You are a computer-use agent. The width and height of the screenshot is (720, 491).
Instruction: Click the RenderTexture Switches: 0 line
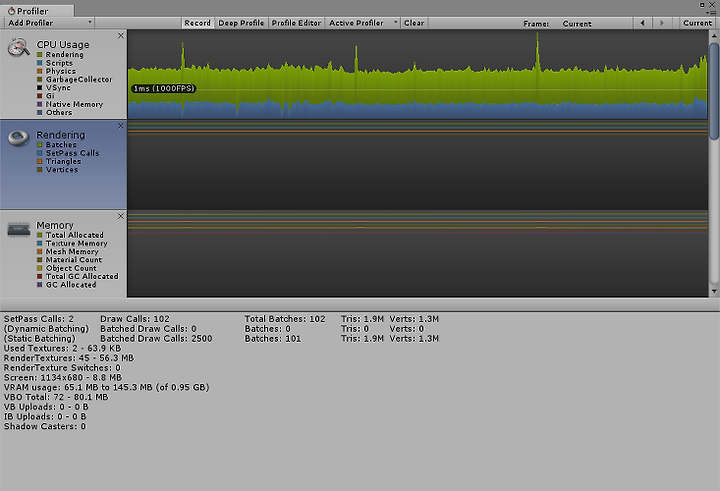tap(62, 368)
